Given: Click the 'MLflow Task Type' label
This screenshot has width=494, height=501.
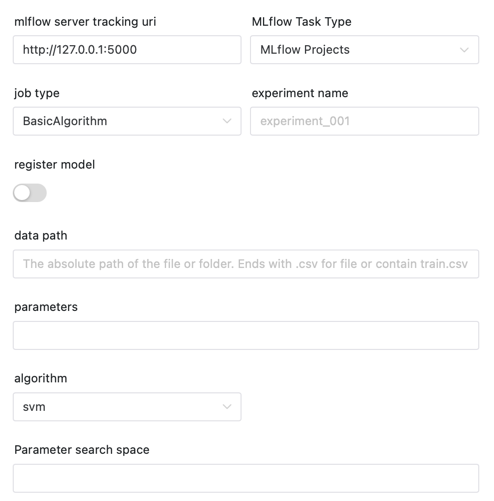Looking at the screenshot, I should click(301, 22).
